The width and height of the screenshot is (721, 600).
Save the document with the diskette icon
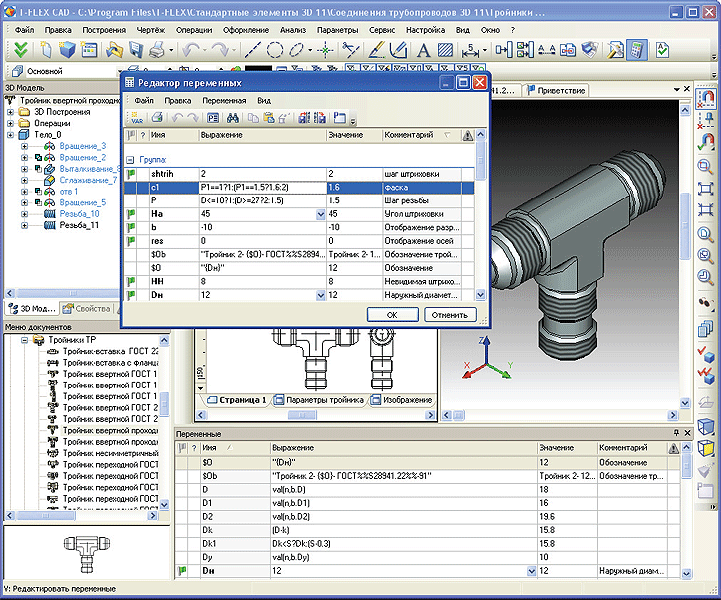(136, 50)
